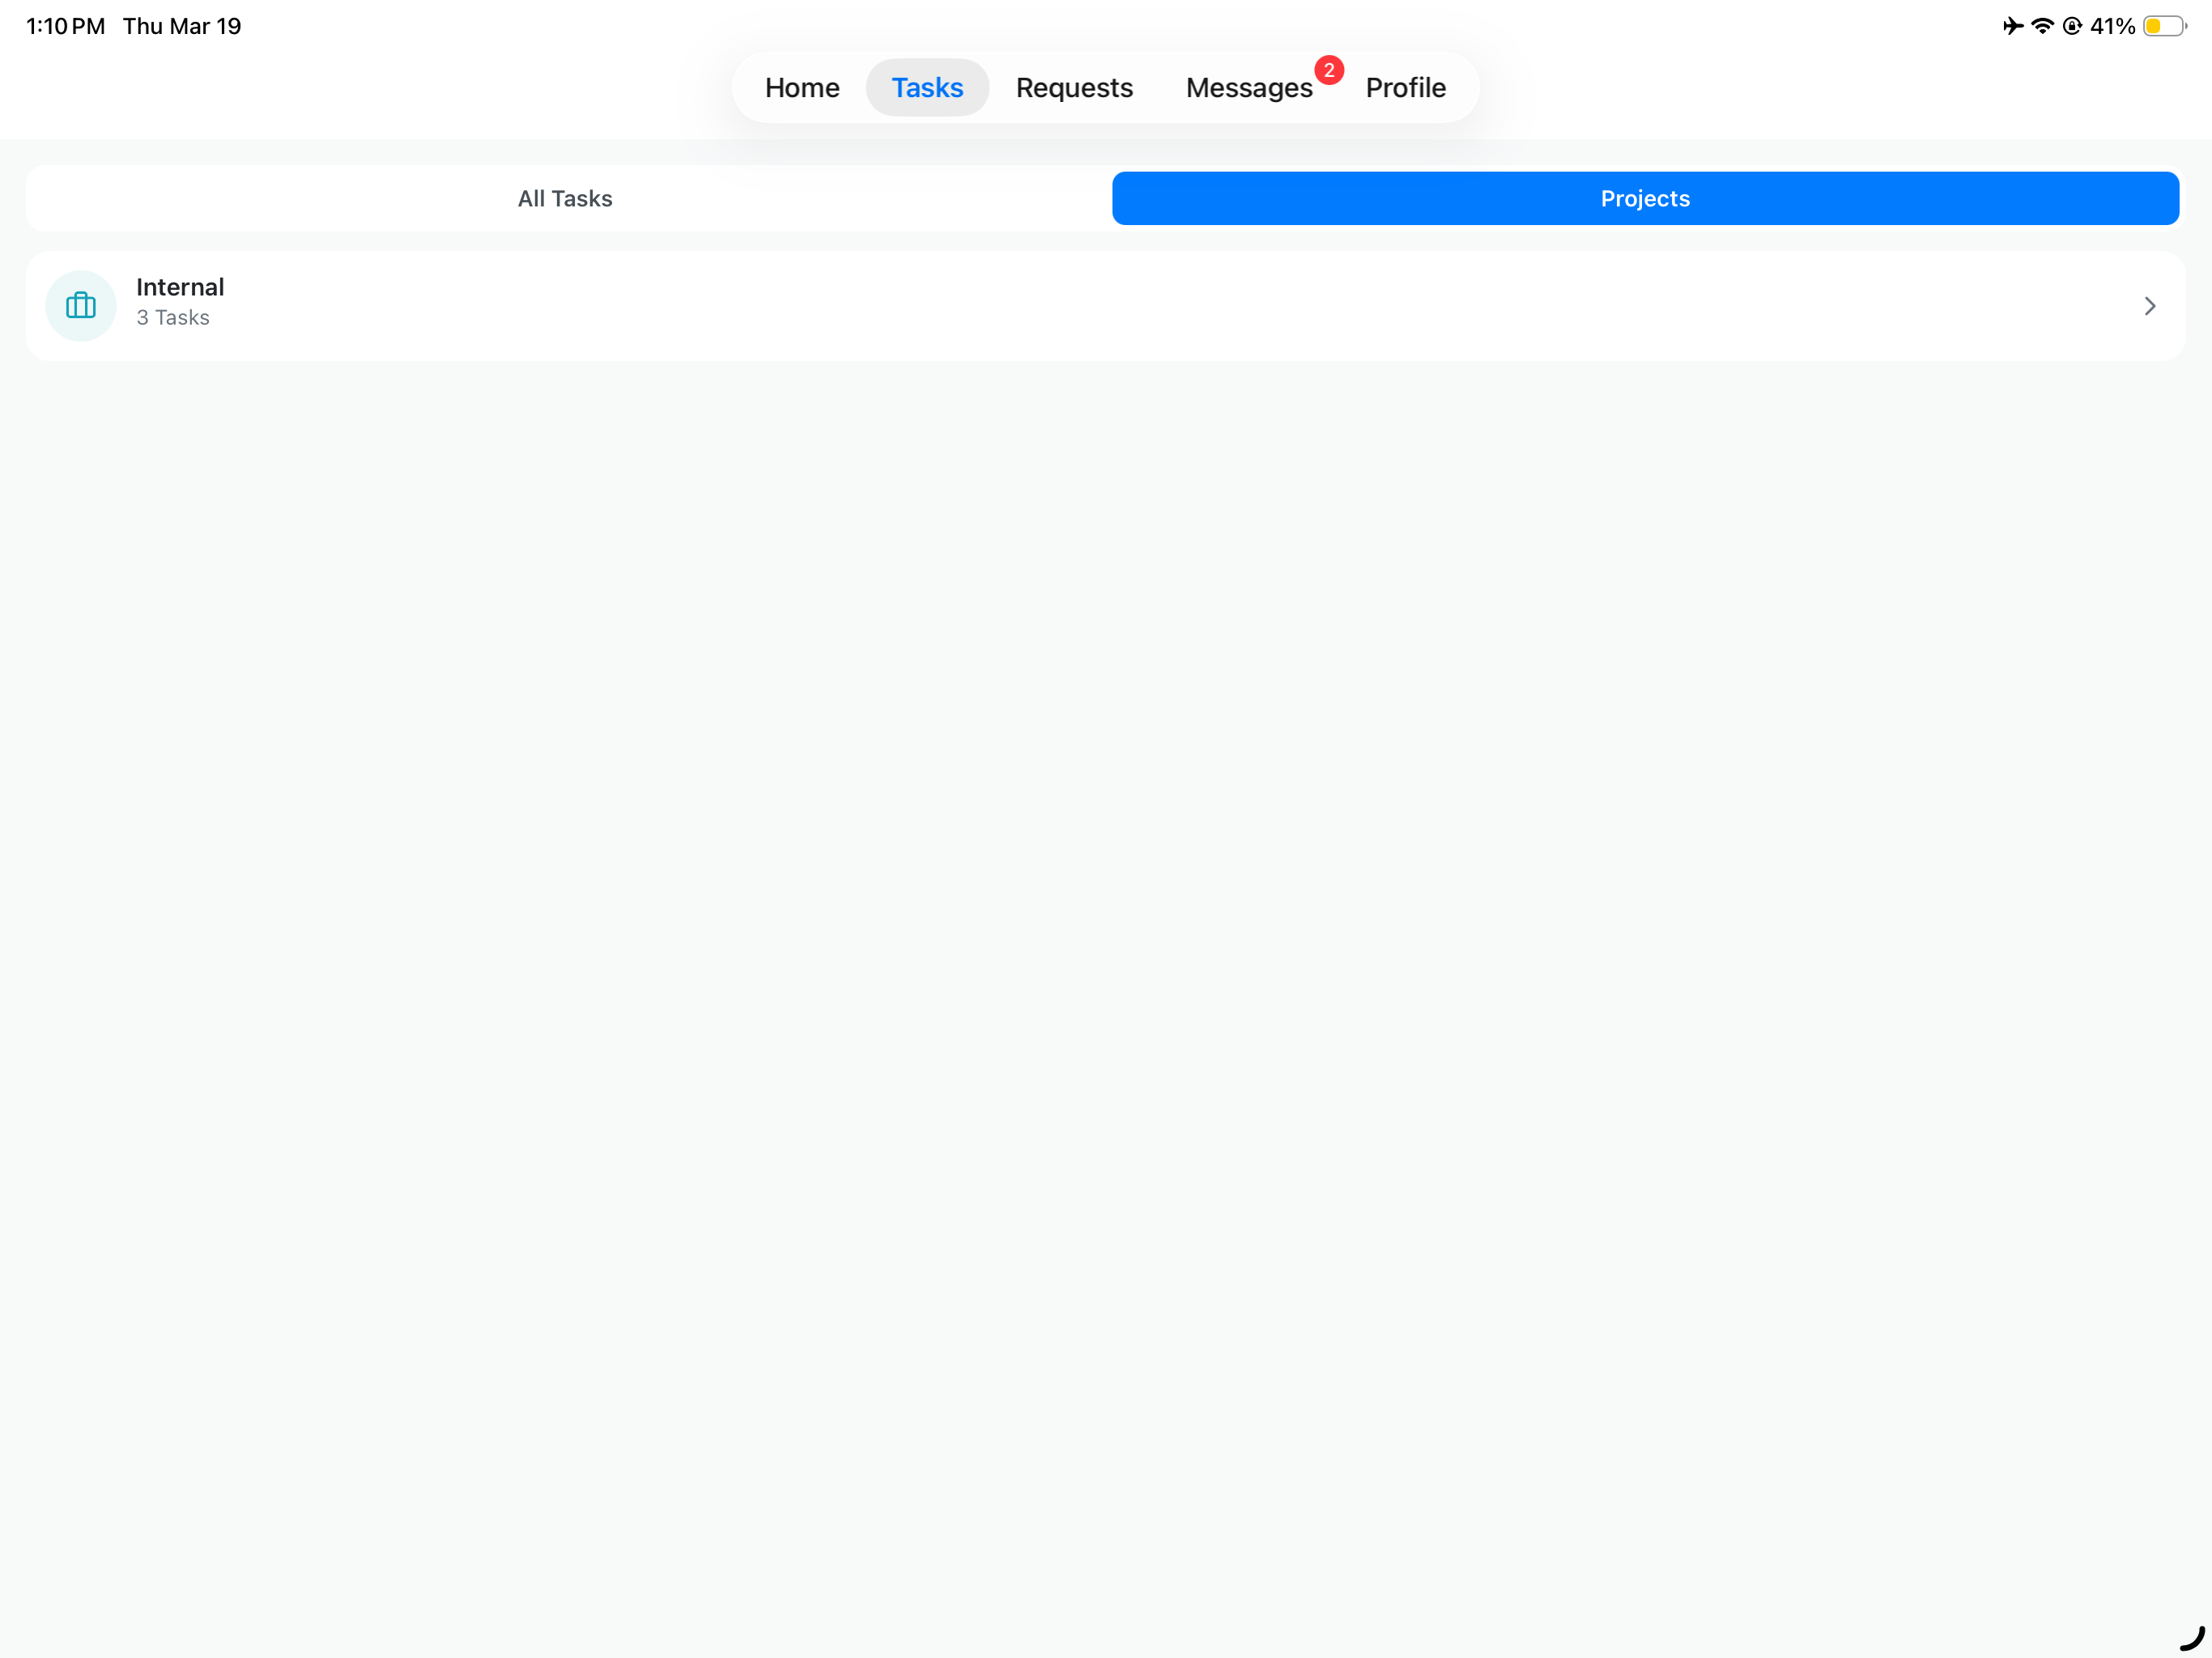Tap the airplane mode status icon
2212x1658 pixels.
pos(2012,26)
